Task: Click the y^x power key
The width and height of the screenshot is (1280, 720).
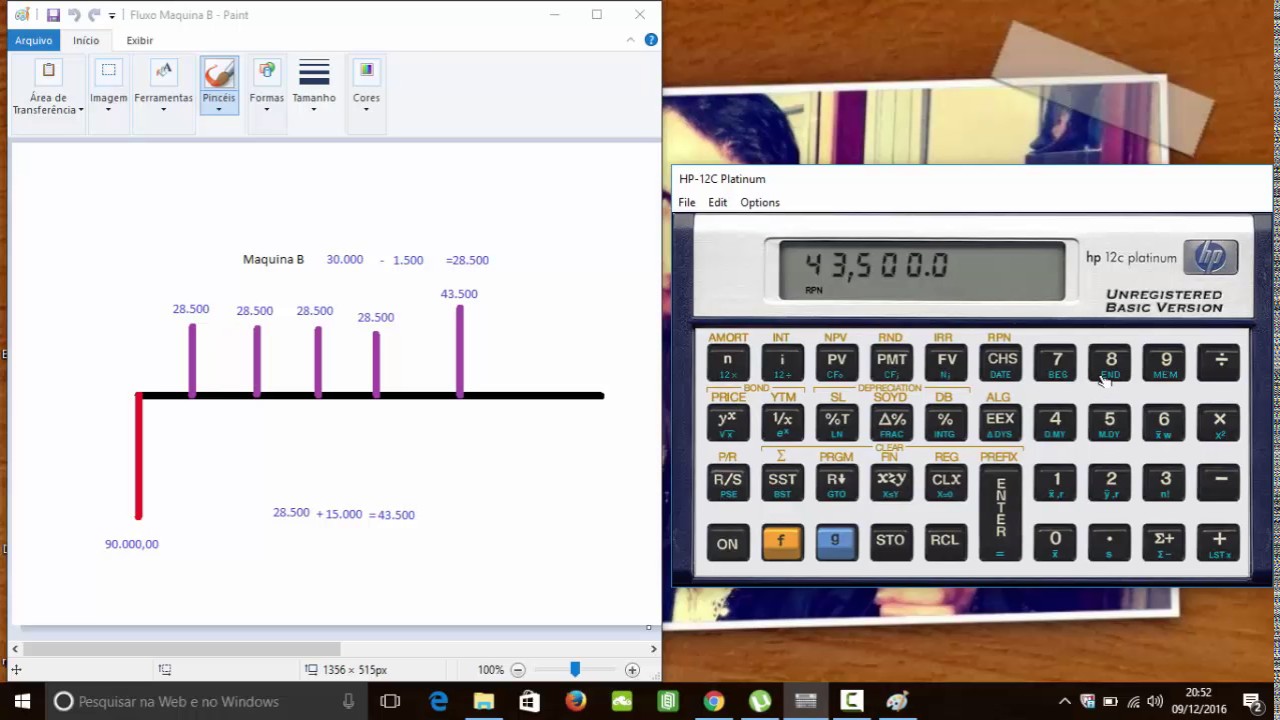Action: [728, 424]
